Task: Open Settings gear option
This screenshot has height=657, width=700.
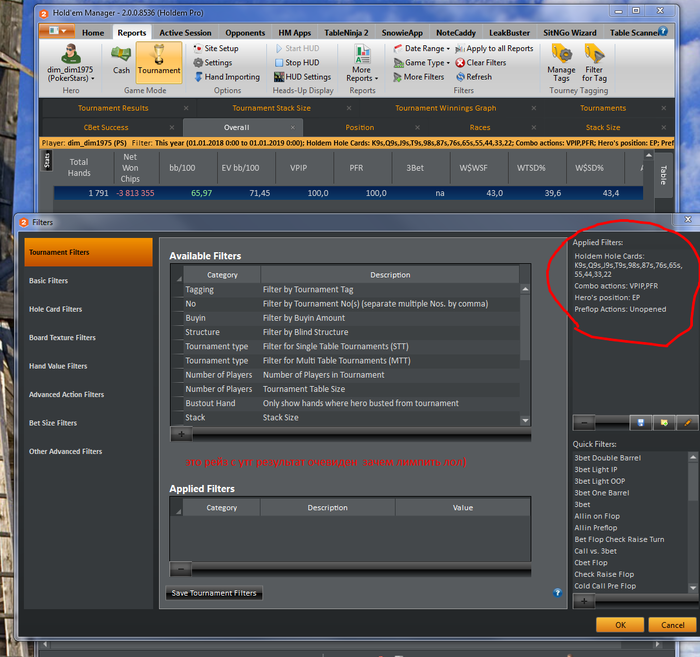Action: [x=213, y=62]
